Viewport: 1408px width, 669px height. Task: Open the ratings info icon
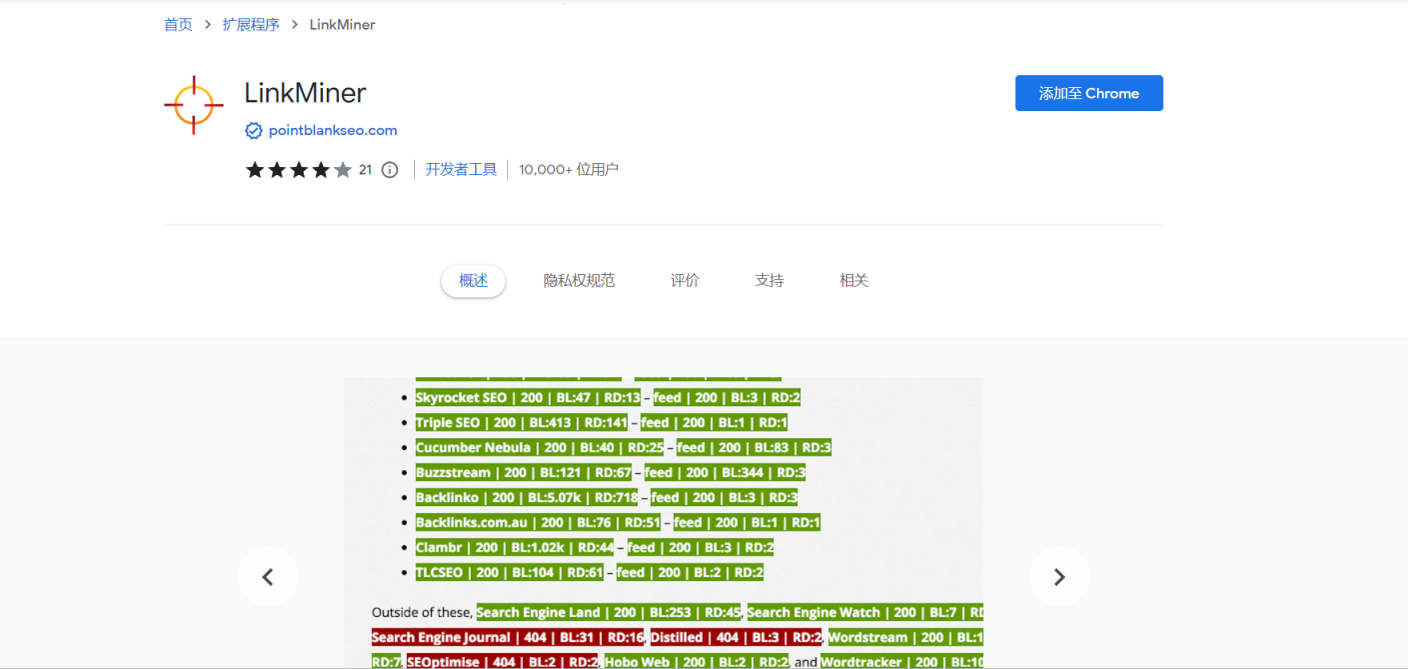click(x=389, y=169)
